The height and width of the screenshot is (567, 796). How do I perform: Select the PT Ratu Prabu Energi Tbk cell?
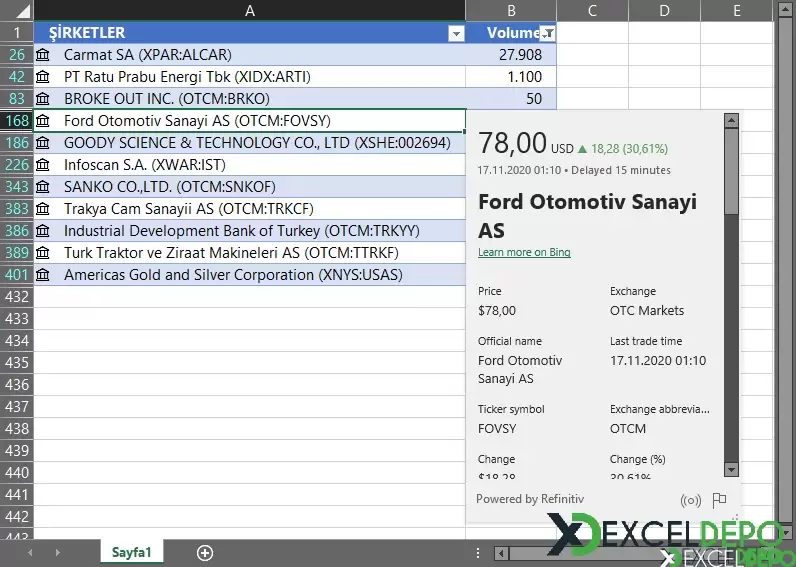point(249,77)
